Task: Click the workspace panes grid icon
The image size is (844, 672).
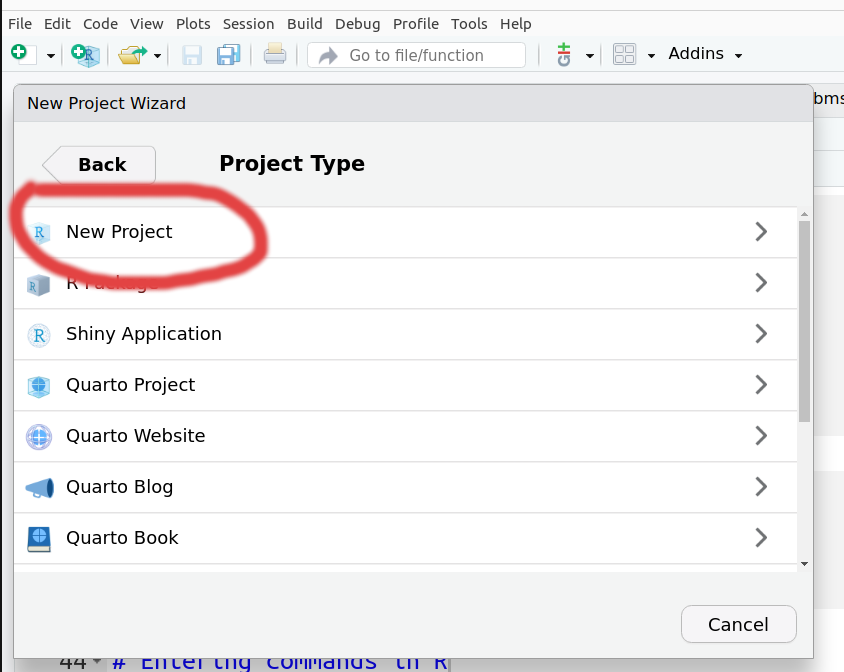Action: click(x=625, y=55)
